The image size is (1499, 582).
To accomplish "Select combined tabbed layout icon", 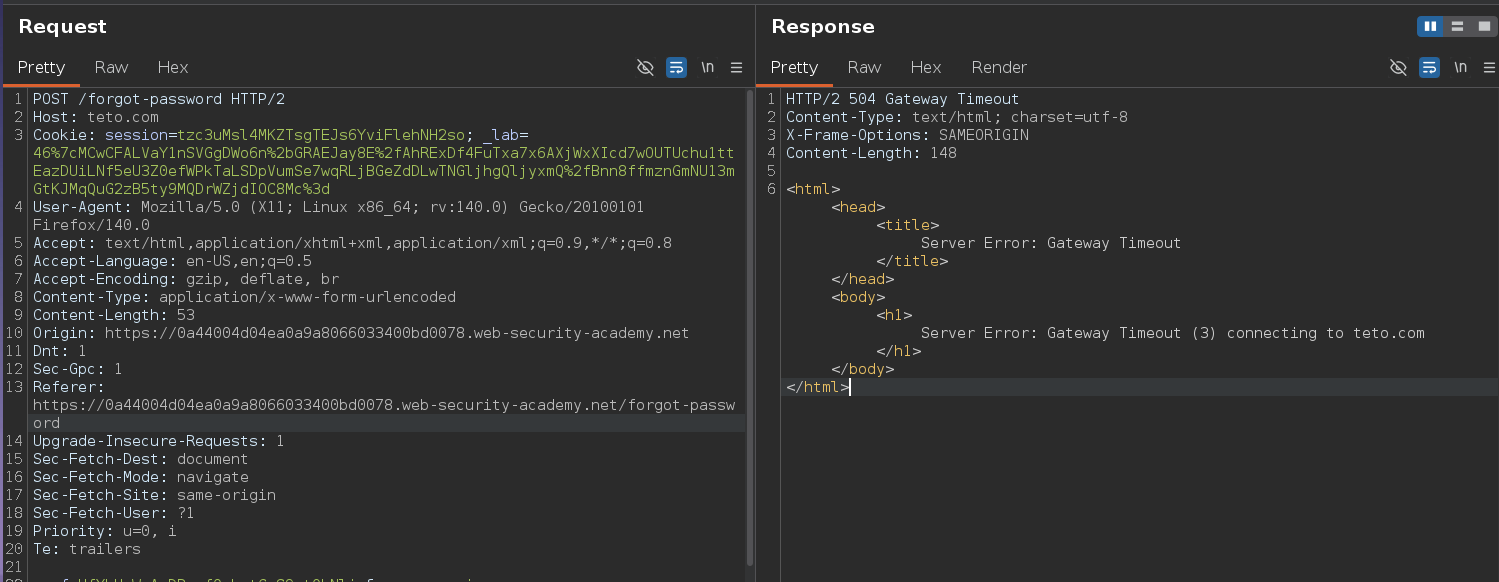I will point(1483,26).
